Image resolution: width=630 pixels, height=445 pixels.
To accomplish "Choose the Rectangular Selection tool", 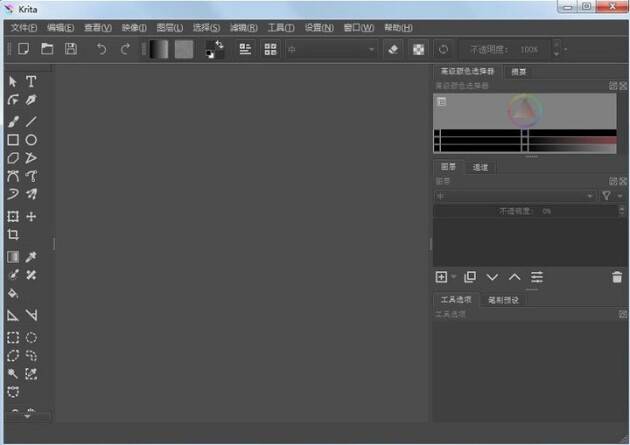I will tap(13, 338).
